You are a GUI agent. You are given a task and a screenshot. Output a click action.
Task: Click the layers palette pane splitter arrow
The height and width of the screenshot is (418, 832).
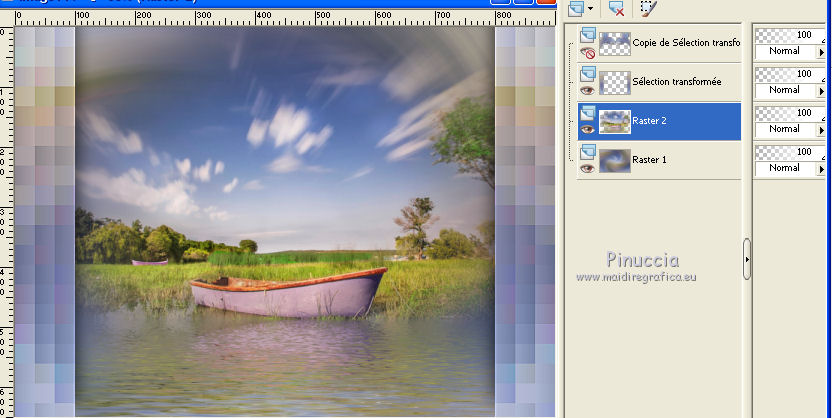coord(747,259)
